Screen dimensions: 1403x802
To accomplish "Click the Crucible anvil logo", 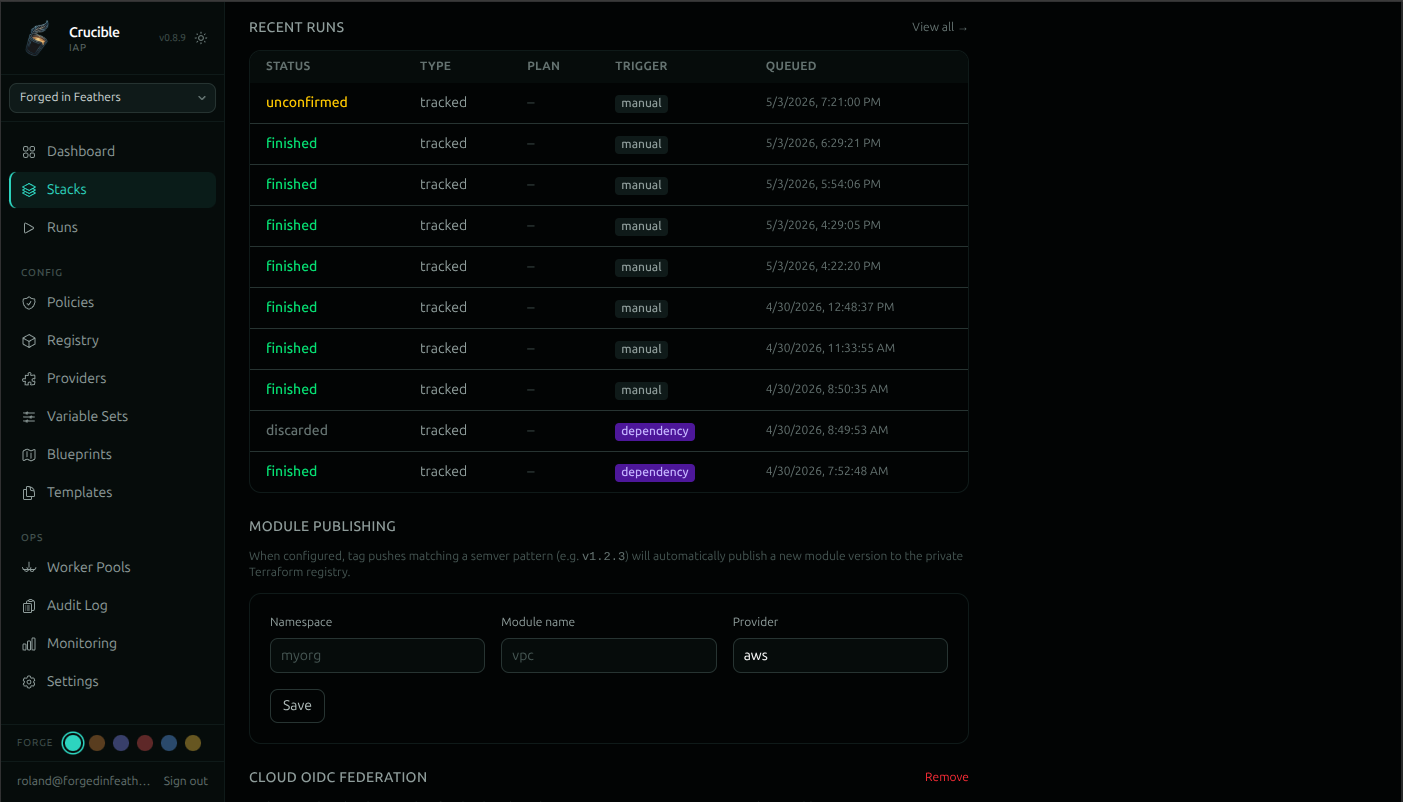I will (x=37, y=38).
